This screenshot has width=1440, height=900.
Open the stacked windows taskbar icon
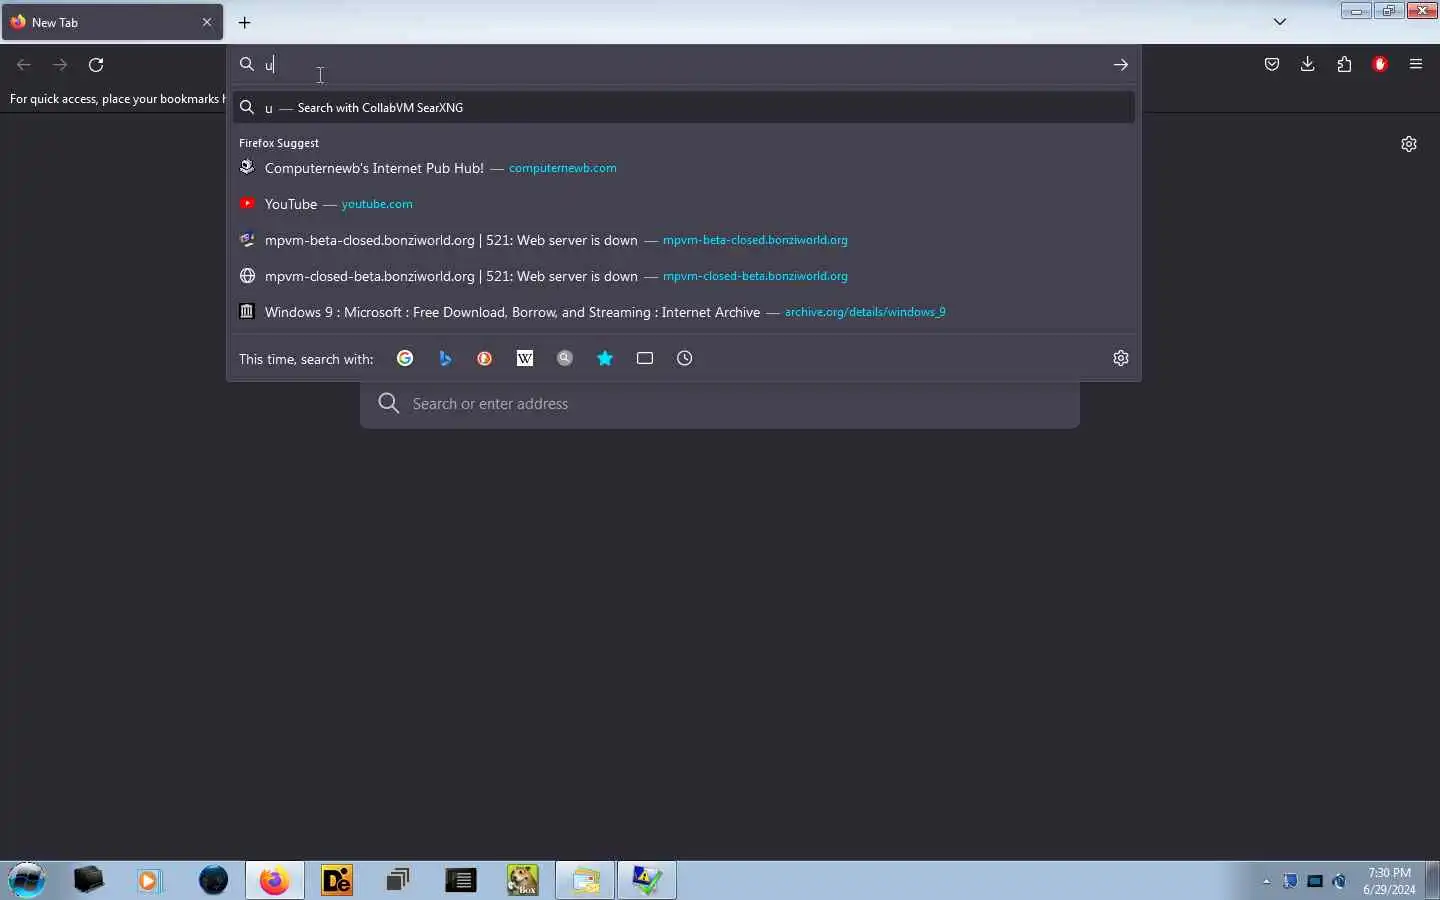pos(398,880)
